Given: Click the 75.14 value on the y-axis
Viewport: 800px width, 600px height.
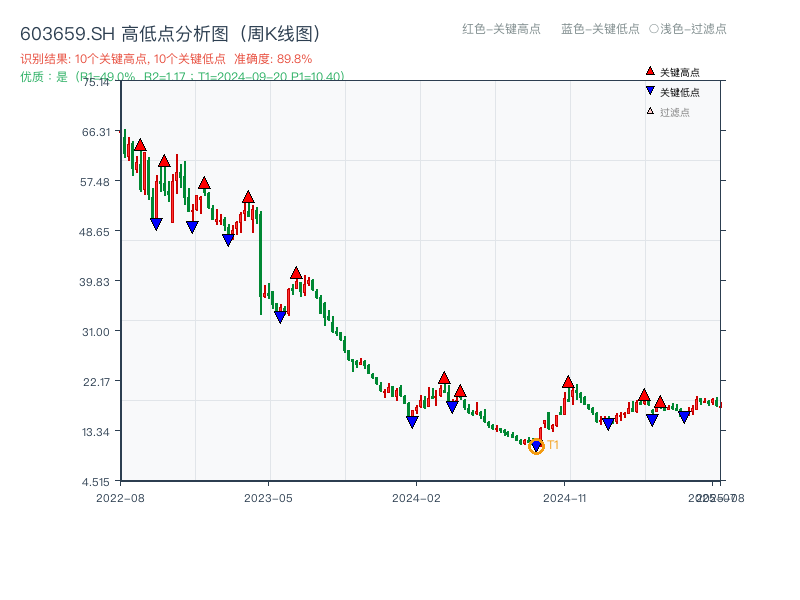Looking at the screenshot, I should coord(95,84).
